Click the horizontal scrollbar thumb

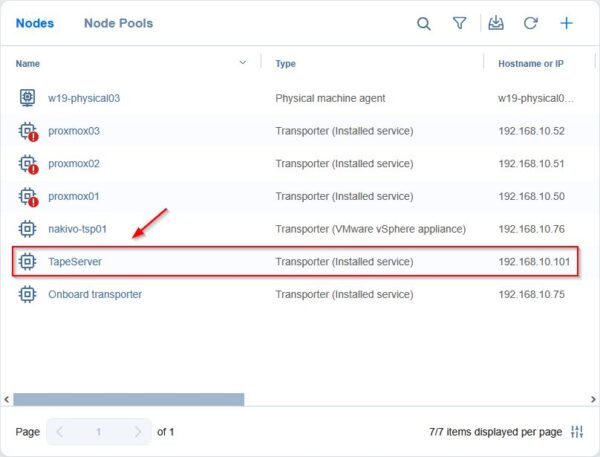129,399
